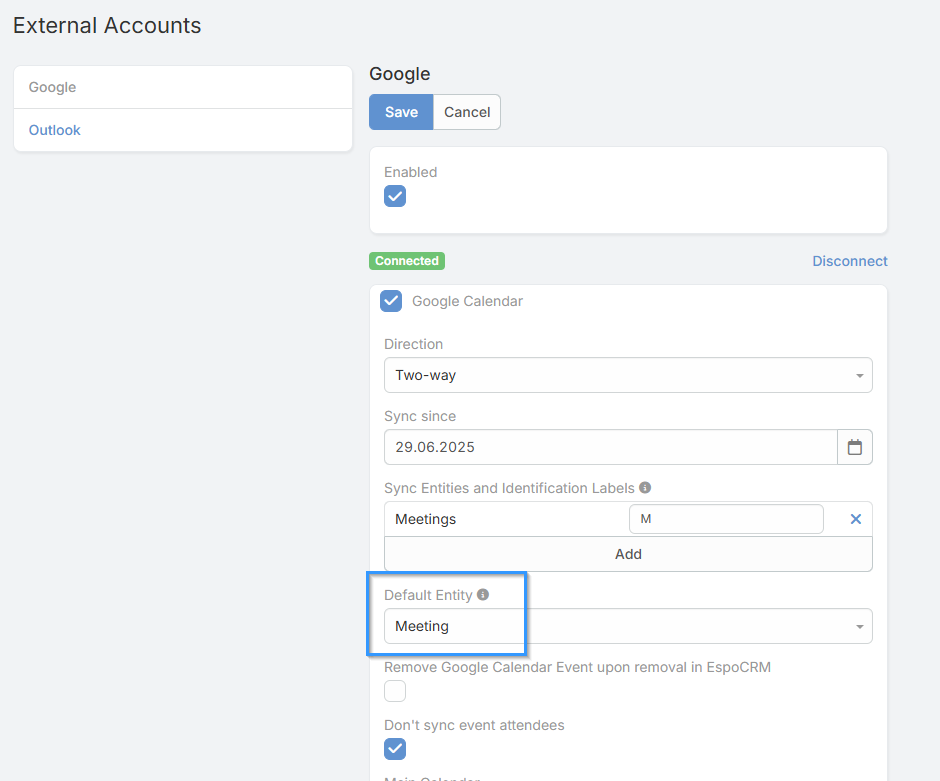Click the green Connected status badge
The width and height of the screenshot is (940, 781).
407,261
